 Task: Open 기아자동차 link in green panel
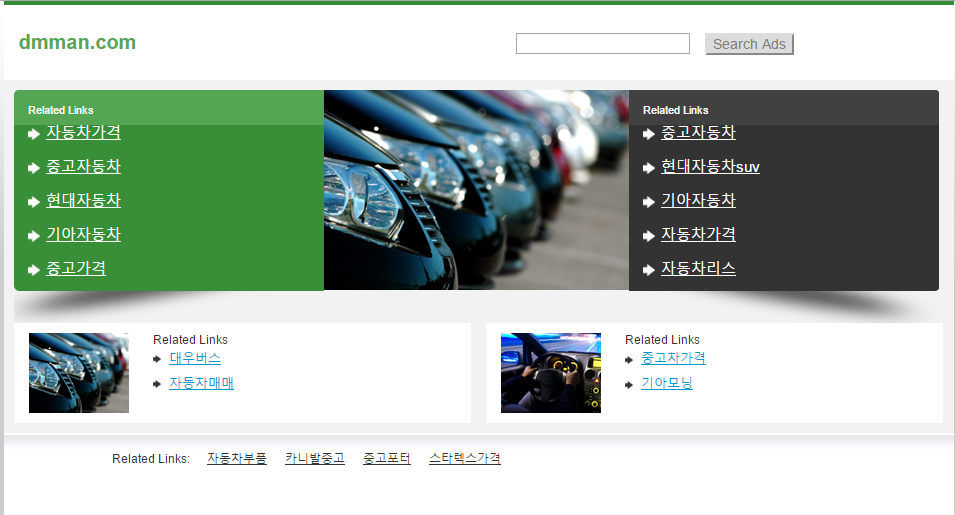(x=83, y=234)
